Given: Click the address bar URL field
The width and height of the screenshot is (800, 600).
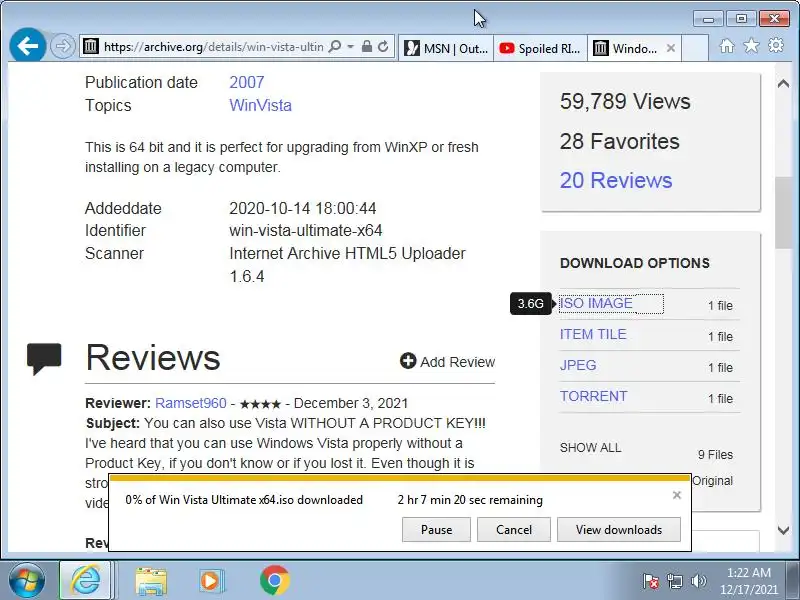Looking at the screenshot, I should pos(213,47).
